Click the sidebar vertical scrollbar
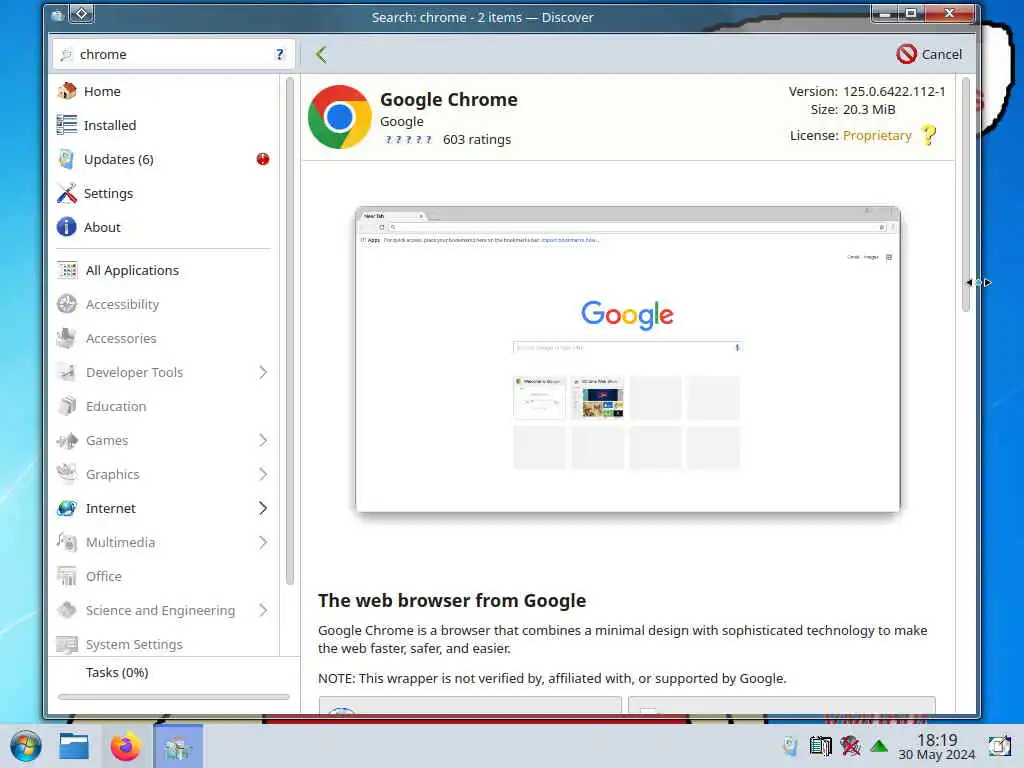The image size is (1024, 768). pos(289,330)
